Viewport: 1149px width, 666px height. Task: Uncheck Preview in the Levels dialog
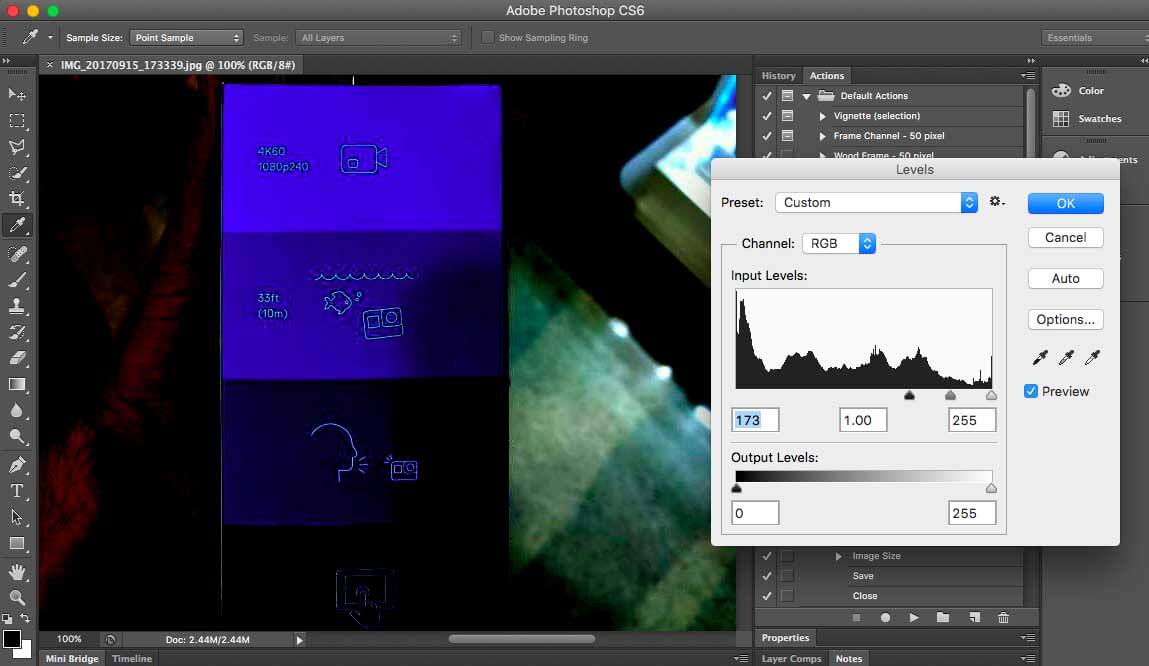(1031, 391)
